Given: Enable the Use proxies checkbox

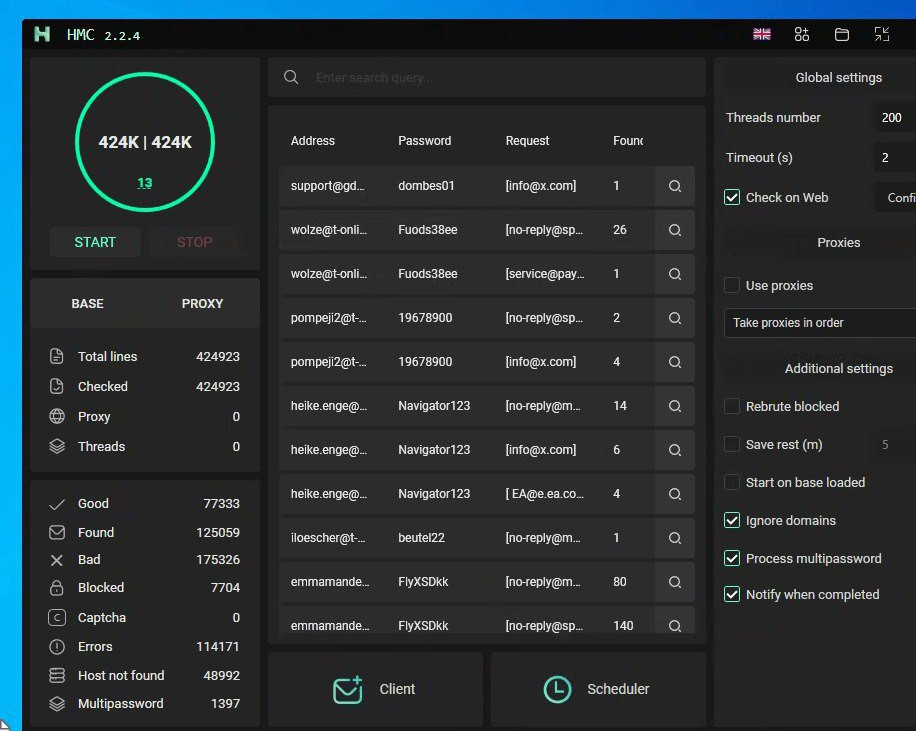Looking at the screenshot, I should (732, 286).
